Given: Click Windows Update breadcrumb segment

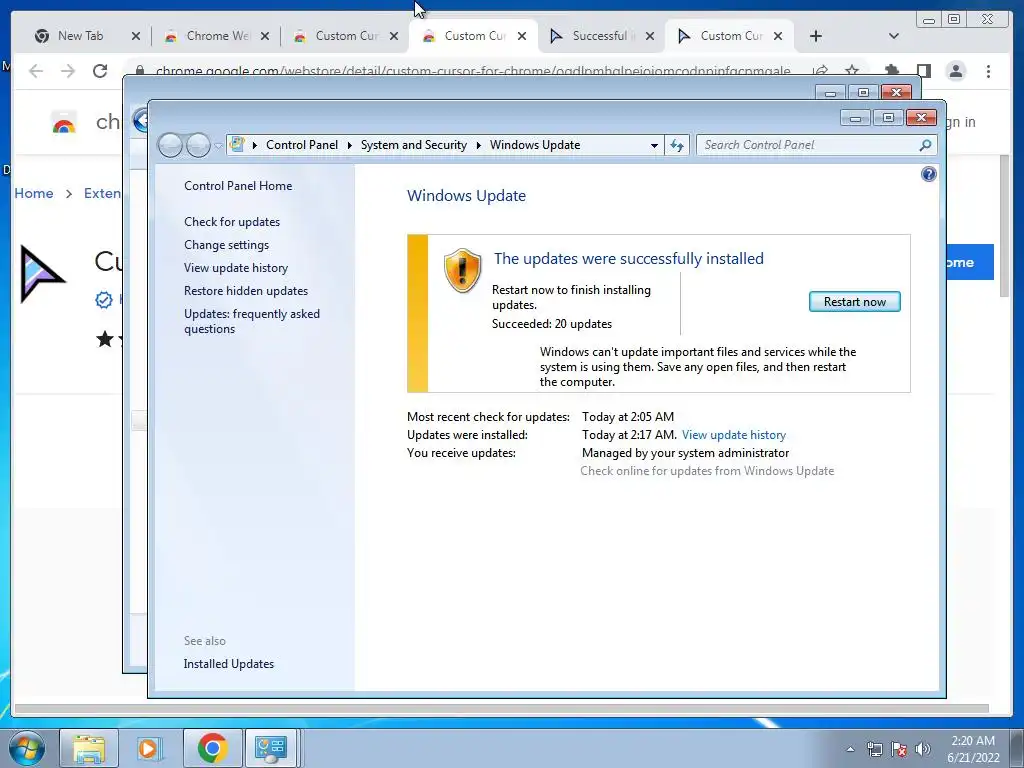Looking at the screenshot, I should (x=535, y=145).
